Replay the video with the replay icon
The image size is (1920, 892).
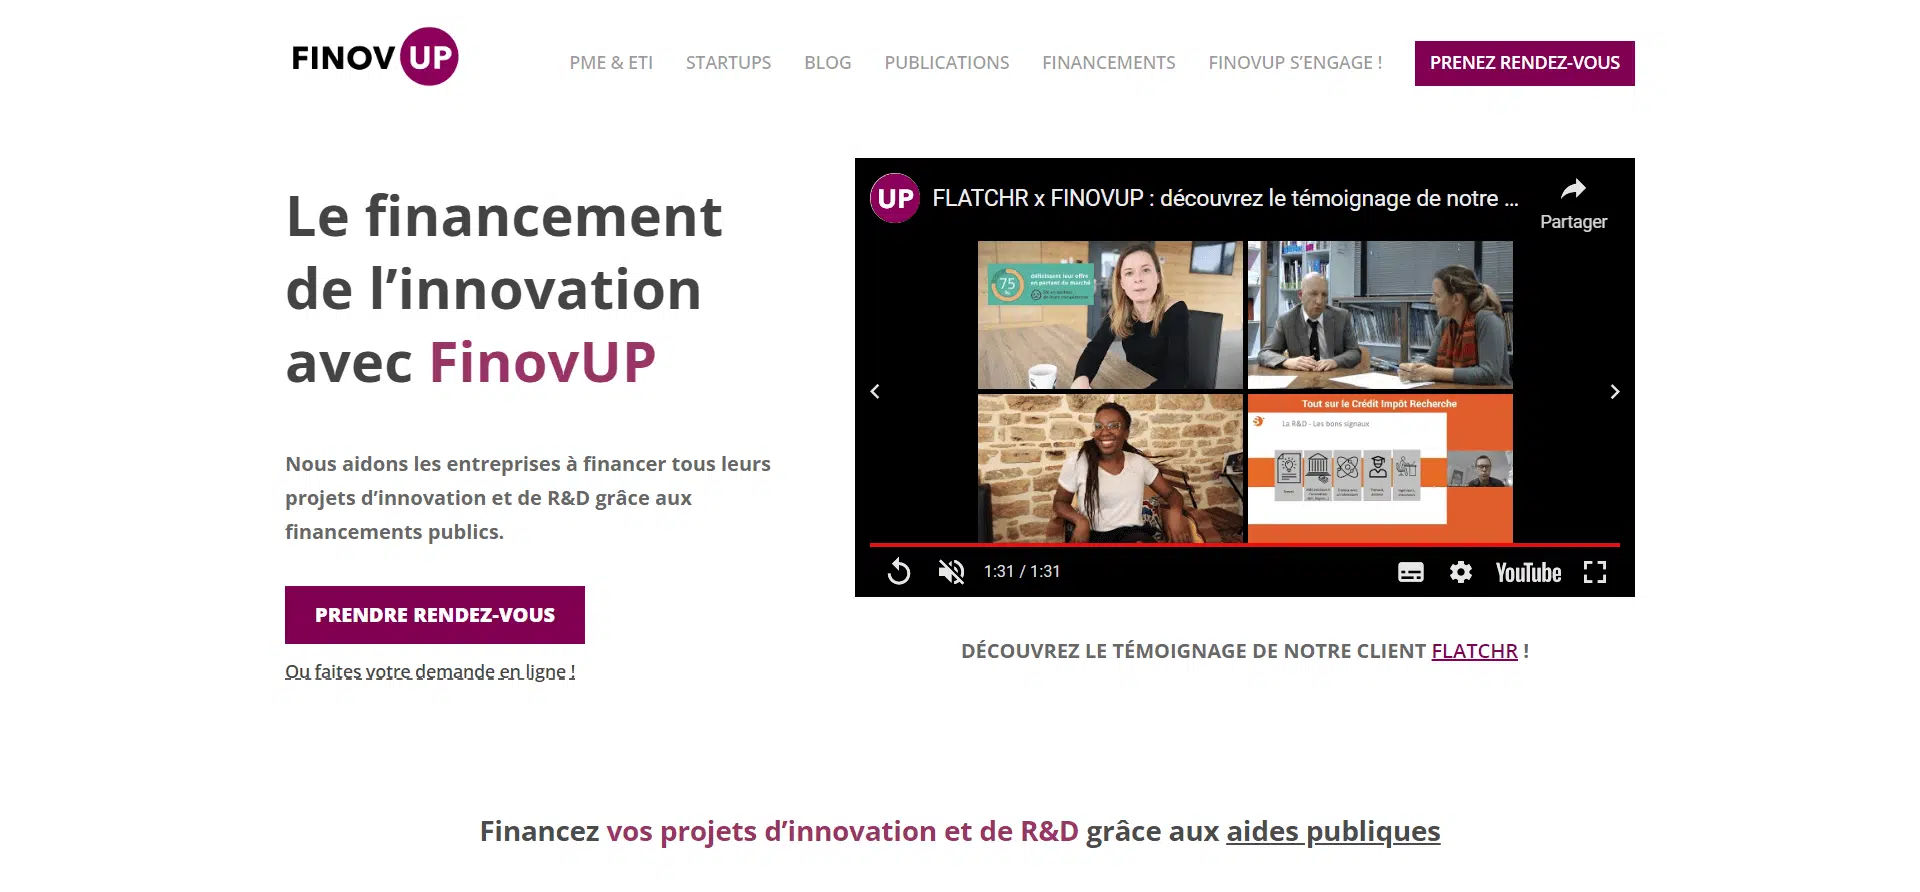[899, 571]
